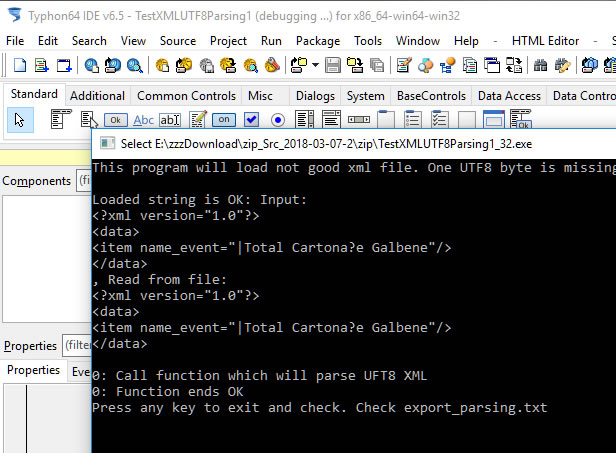Select the TRadioButton component in palette
Viewport: 616px width, 453px height.
tap(278, 119)
